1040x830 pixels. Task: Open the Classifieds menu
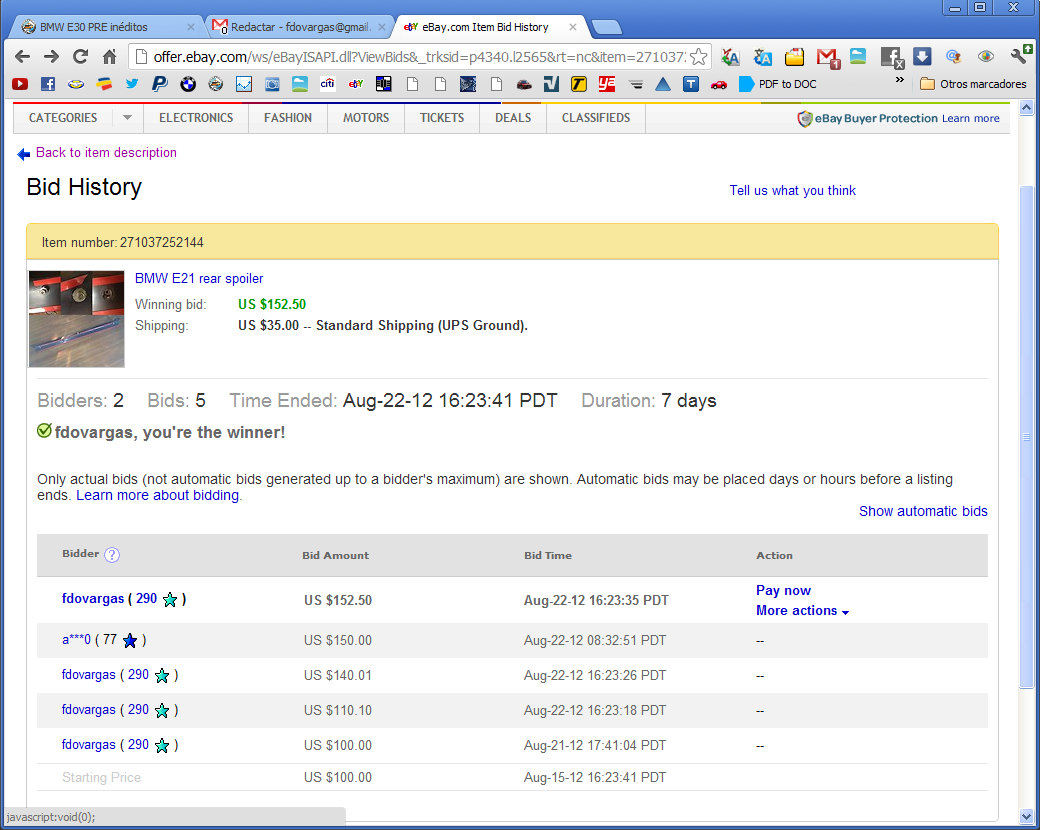[x=596, y=118]
